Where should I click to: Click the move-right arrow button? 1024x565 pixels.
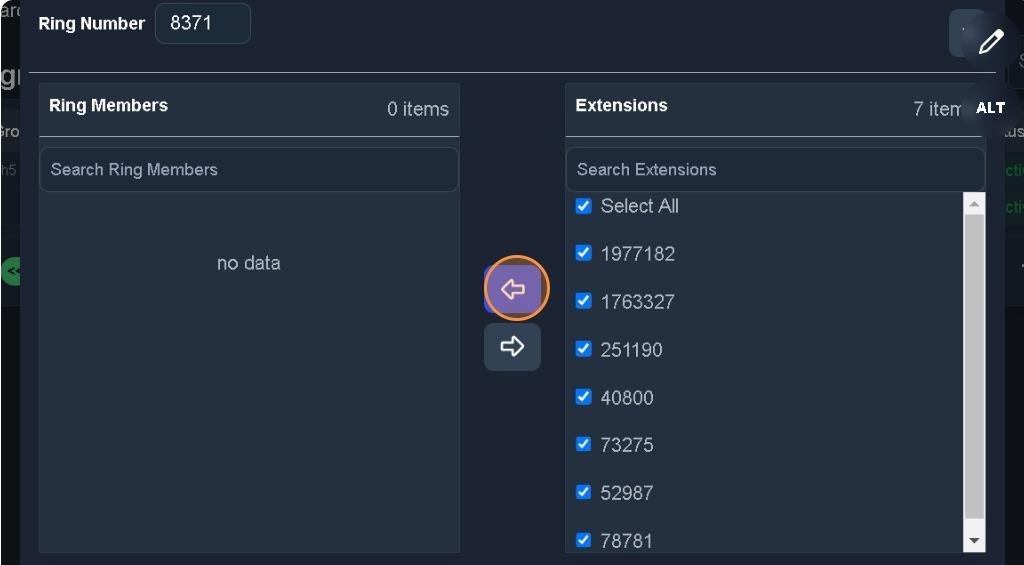pos(512,347)
